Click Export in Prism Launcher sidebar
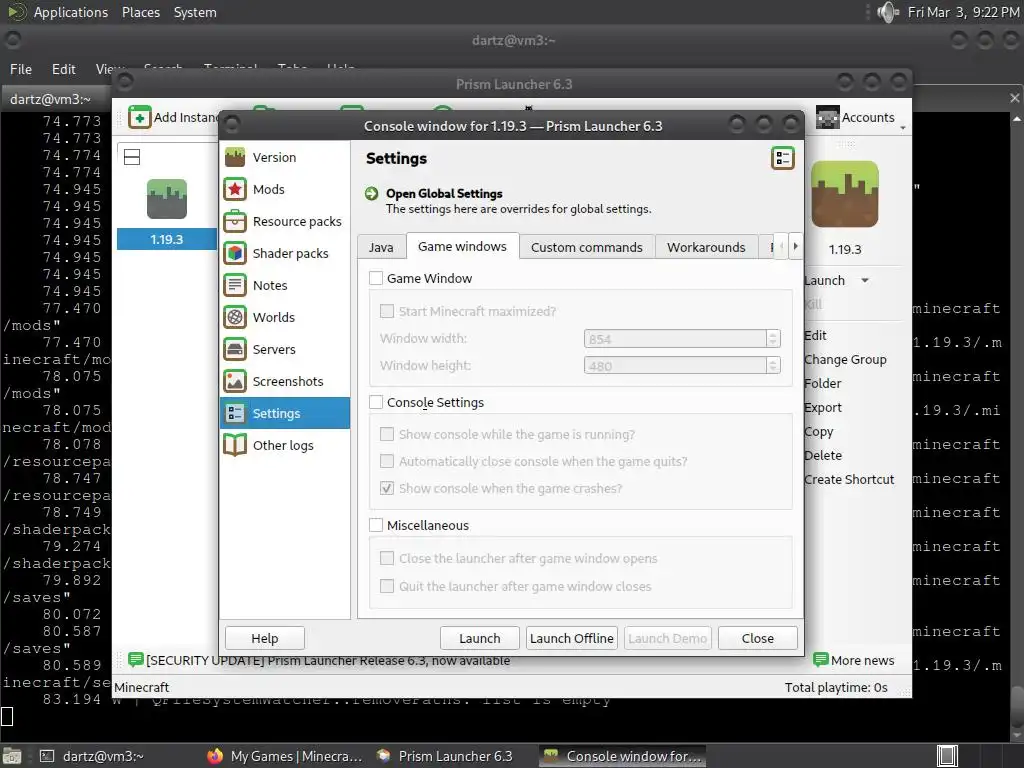This screenshot has width=1024, height=768. click(823, 408)
